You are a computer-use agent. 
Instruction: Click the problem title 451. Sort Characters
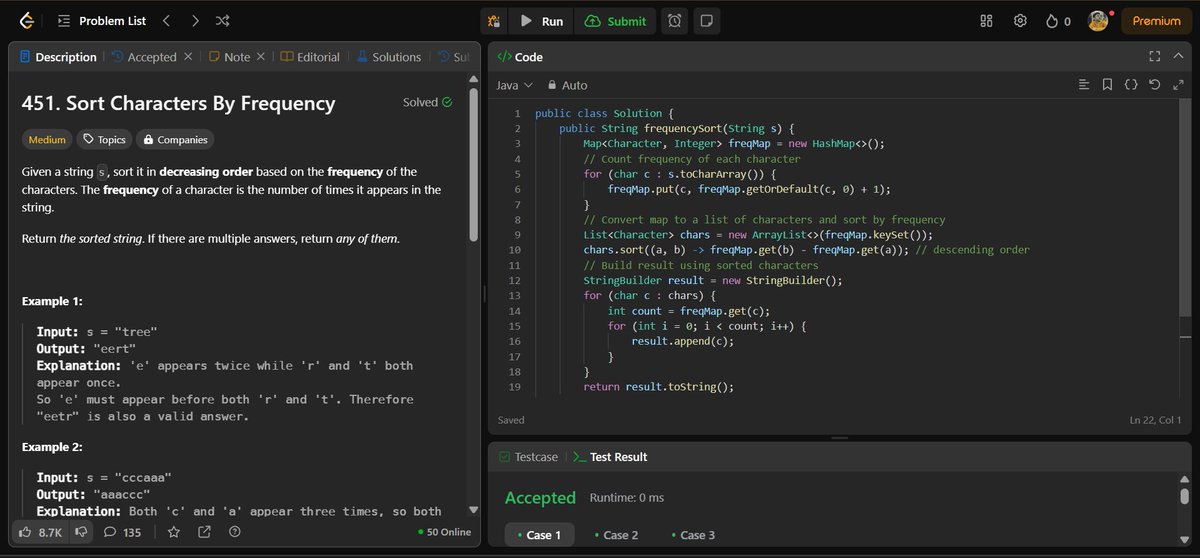pyautogui.click(x=179, y=103)
